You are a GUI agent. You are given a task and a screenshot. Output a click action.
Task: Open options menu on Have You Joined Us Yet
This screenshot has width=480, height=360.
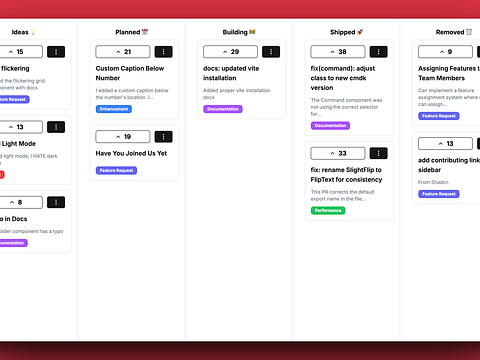tap(163, 137)
